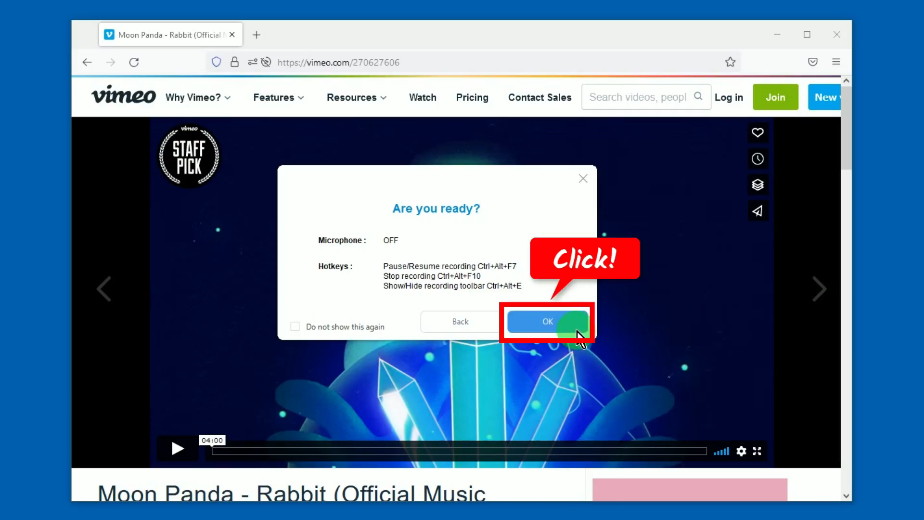
Task: Play the Vimeo video
Action: click(177, 449)
